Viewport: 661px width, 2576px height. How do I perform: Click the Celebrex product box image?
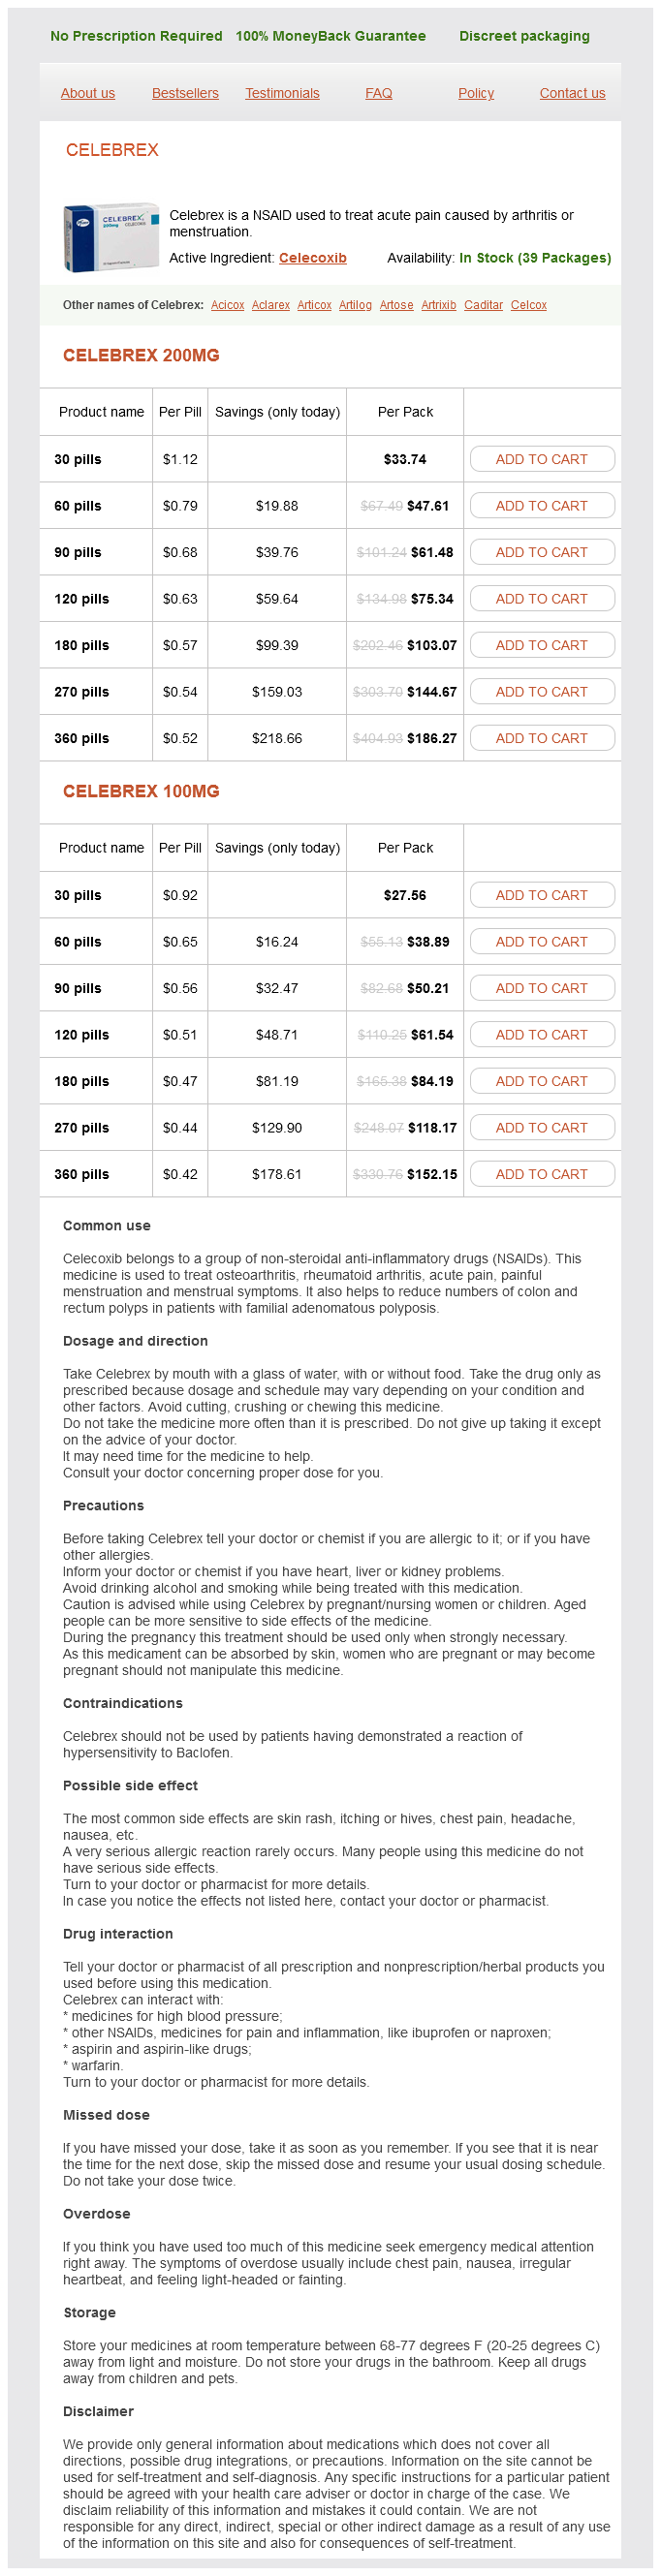click(110, 237)
